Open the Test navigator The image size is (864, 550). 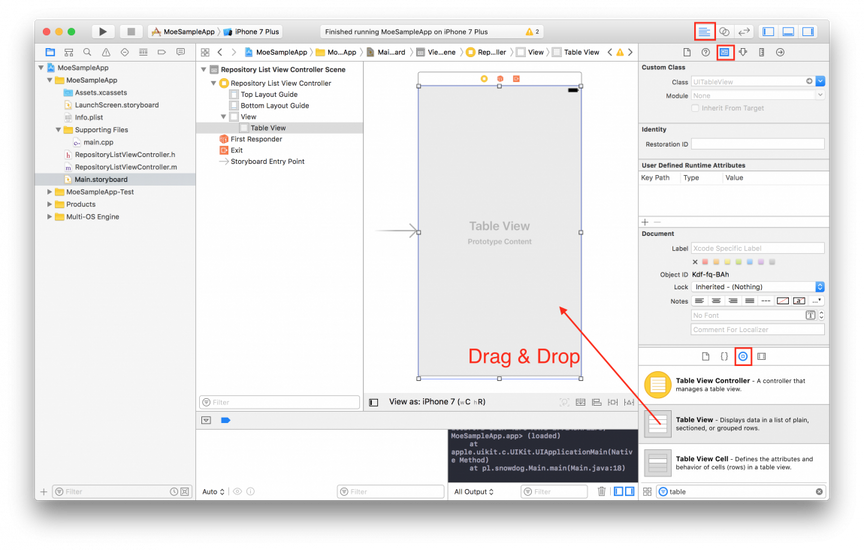(x=125, y=52)
